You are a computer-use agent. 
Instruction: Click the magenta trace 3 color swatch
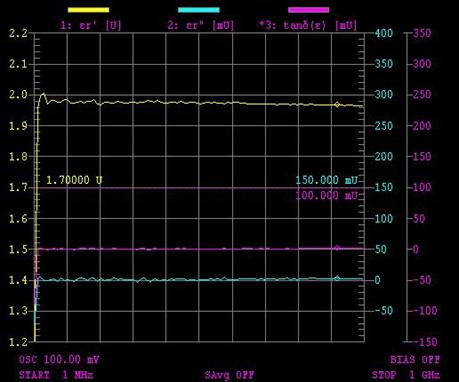coord(309,10)
